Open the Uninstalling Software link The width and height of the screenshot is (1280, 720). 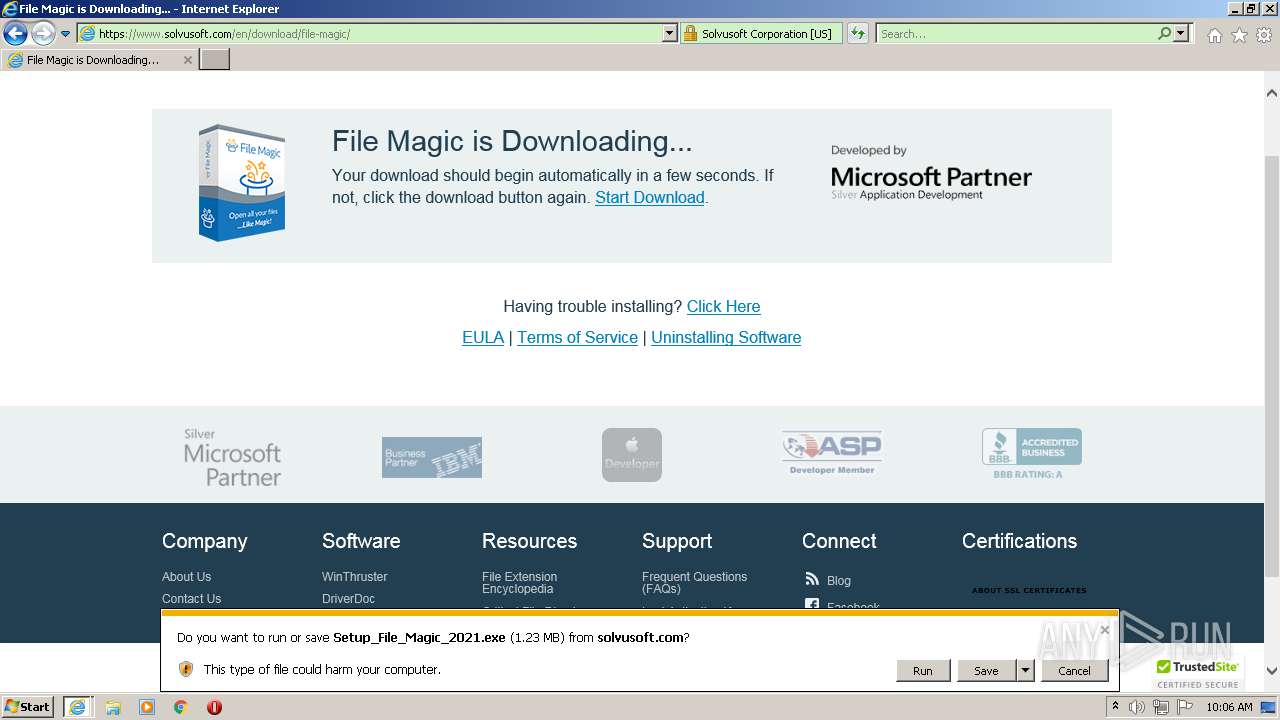[x=726, y=337]
